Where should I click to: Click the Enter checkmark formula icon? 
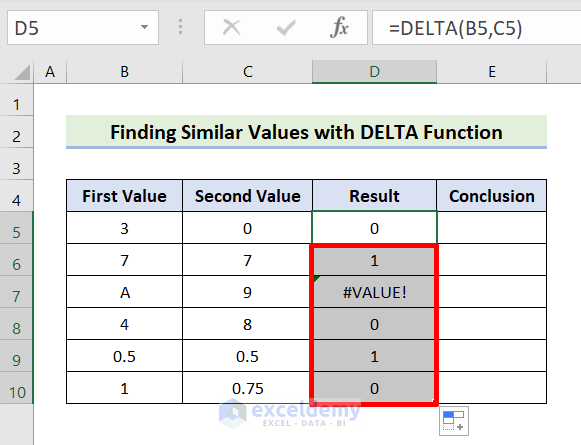pyautogui.click(x=286, y=28)
